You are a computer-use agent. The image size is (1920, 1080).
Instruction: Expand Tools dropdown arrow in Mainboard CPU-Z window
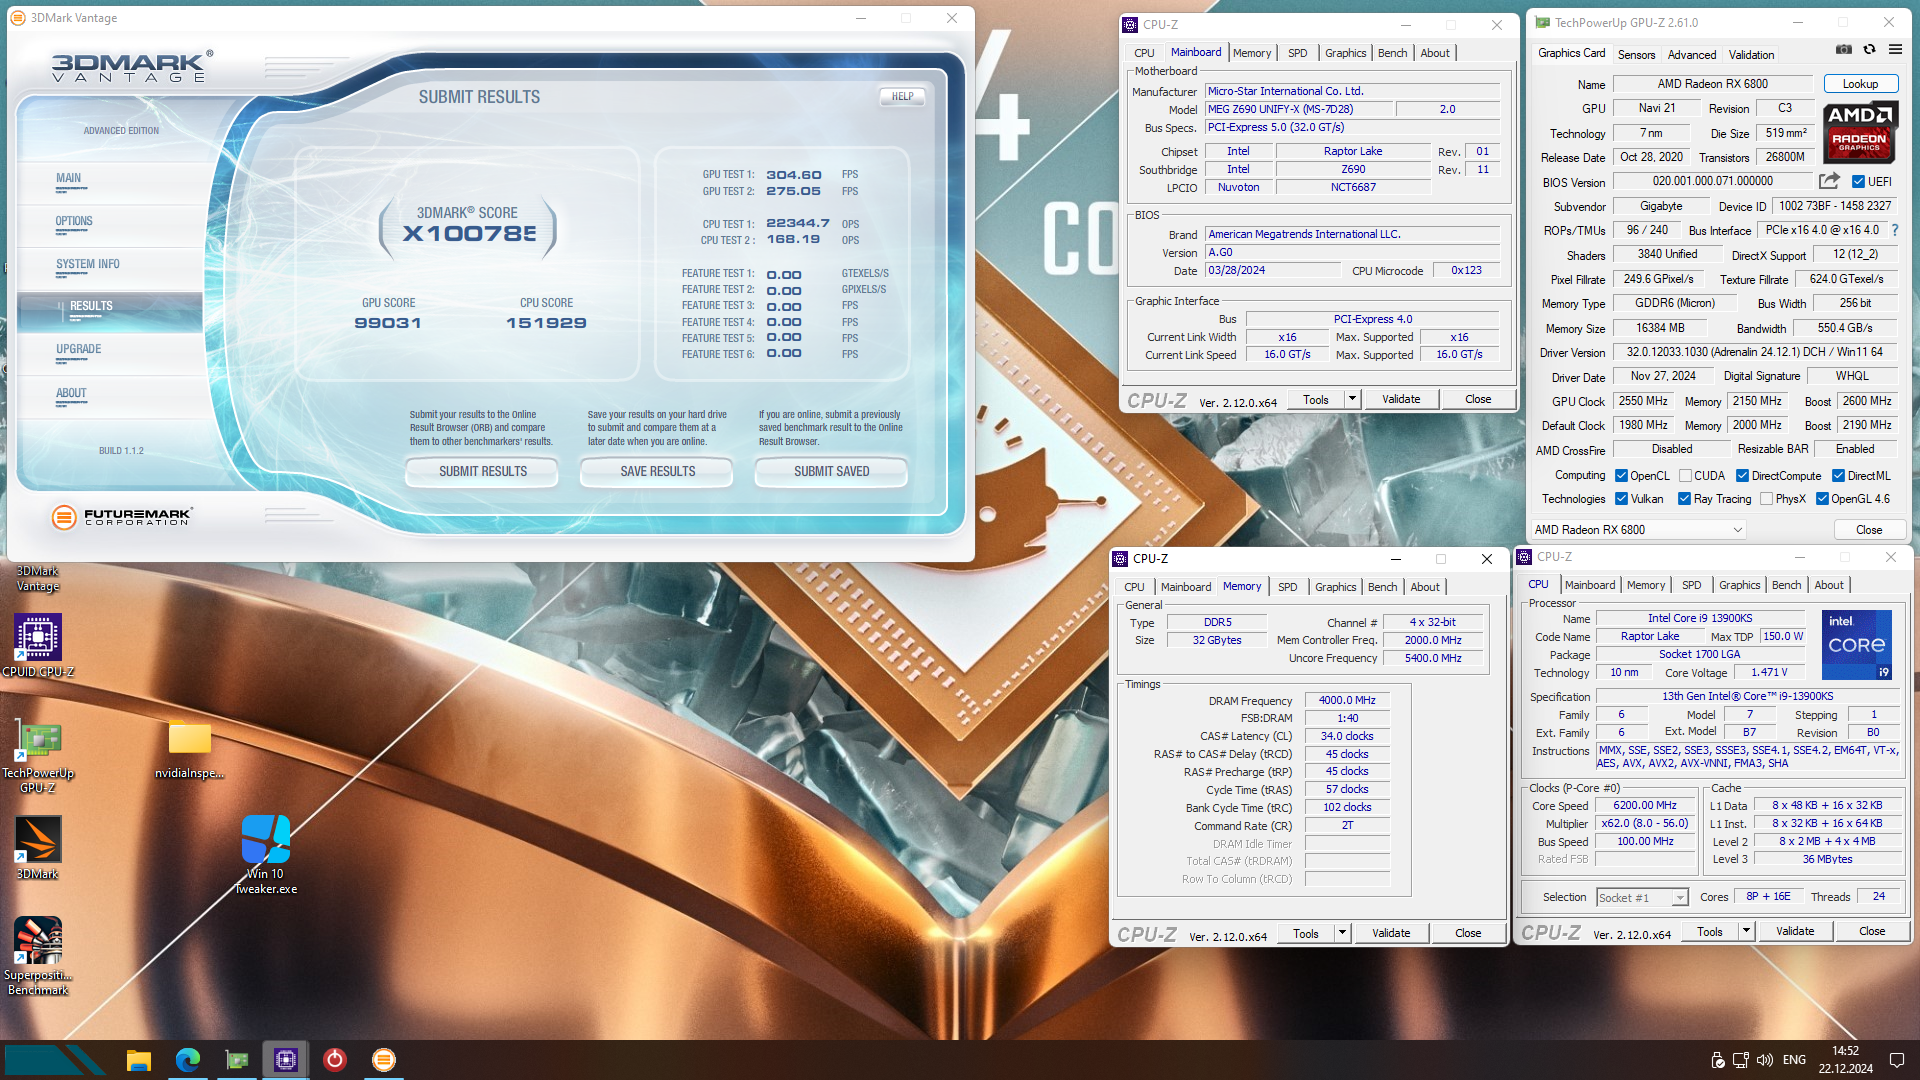pyautogui.click(x=1352, y=399)
